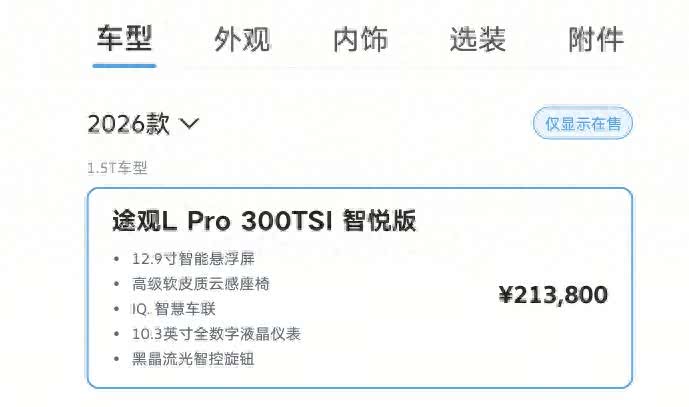Select the 途观L Pro 300TSI 智悦版 title
Screen dimensions: 689x407
pyautogui.click(x=264, y=220)
